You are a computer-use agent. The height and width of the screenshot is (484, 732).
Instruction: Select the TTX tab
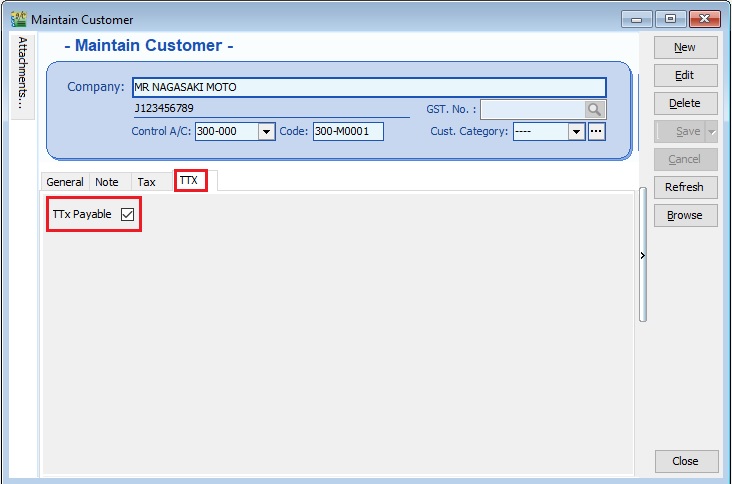[189, 180]
